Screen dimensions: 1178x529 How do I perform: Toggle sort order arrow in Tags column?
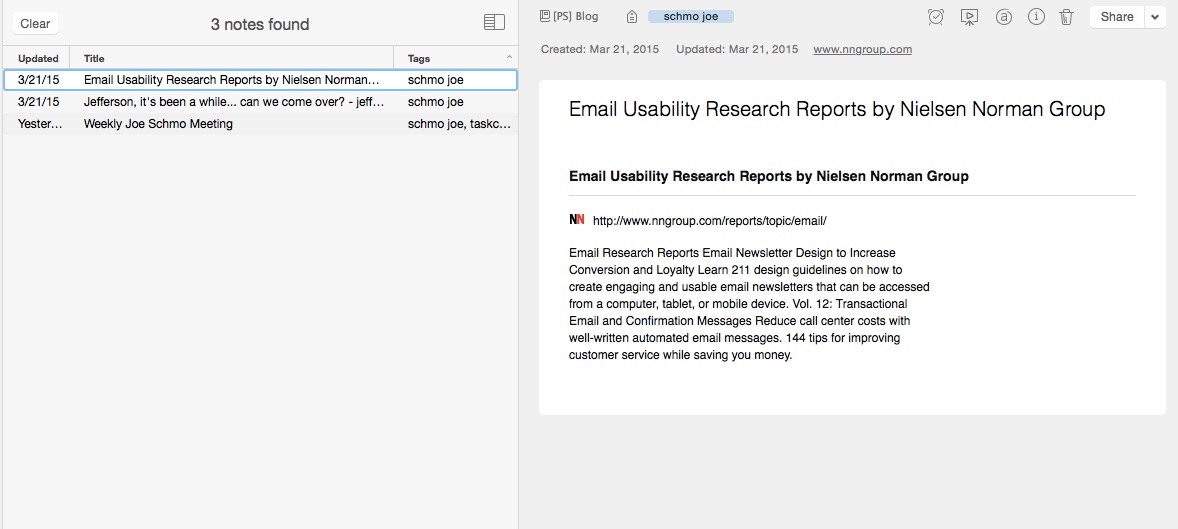tap(509, 57)
